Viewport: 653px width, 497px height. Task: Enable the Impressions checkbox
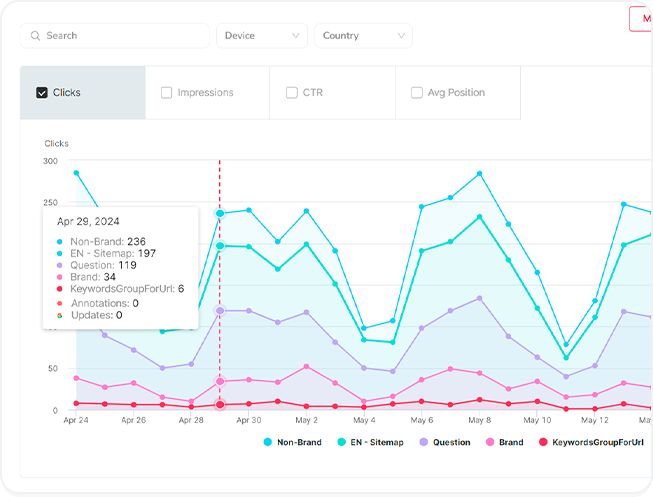[167, 93]
